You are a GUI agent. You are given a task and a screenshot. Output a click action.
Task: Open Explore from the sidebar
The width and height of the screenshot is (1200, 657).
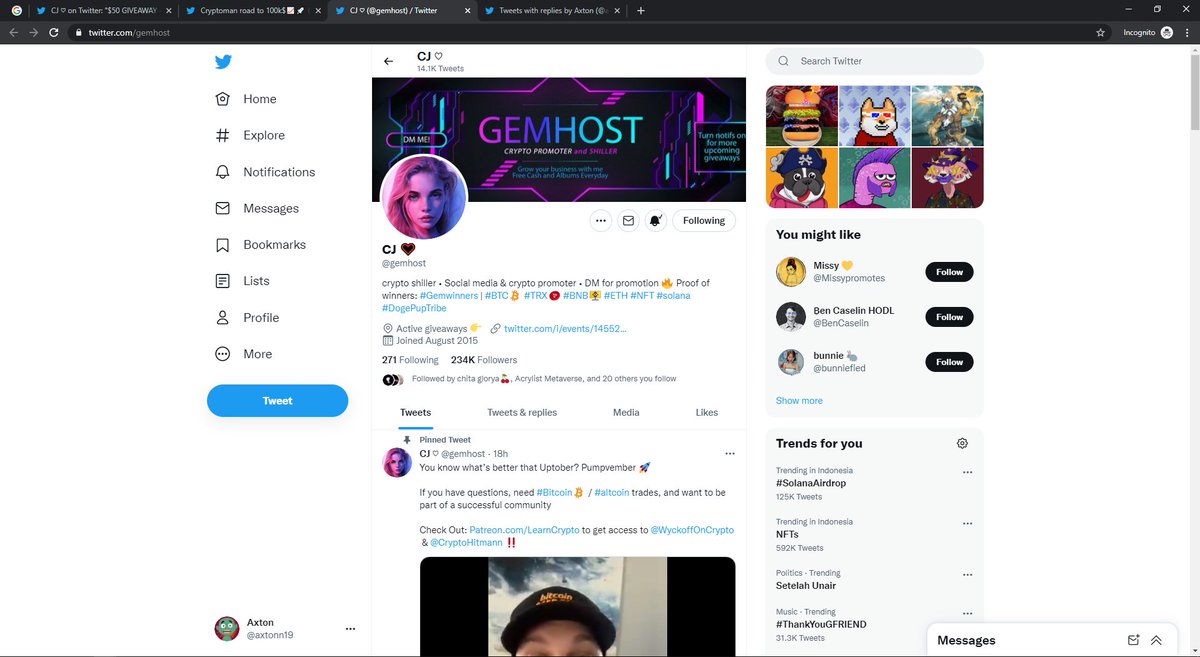click(x=250, y=135)
